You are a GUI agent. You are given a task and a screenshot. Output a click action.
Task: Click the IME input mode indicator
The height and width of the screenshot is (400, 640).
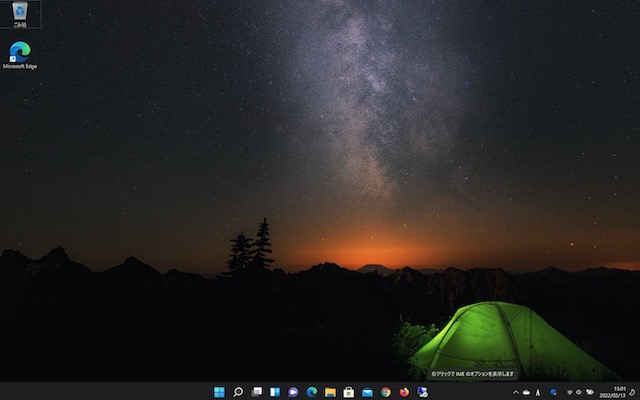coord(538,393)
